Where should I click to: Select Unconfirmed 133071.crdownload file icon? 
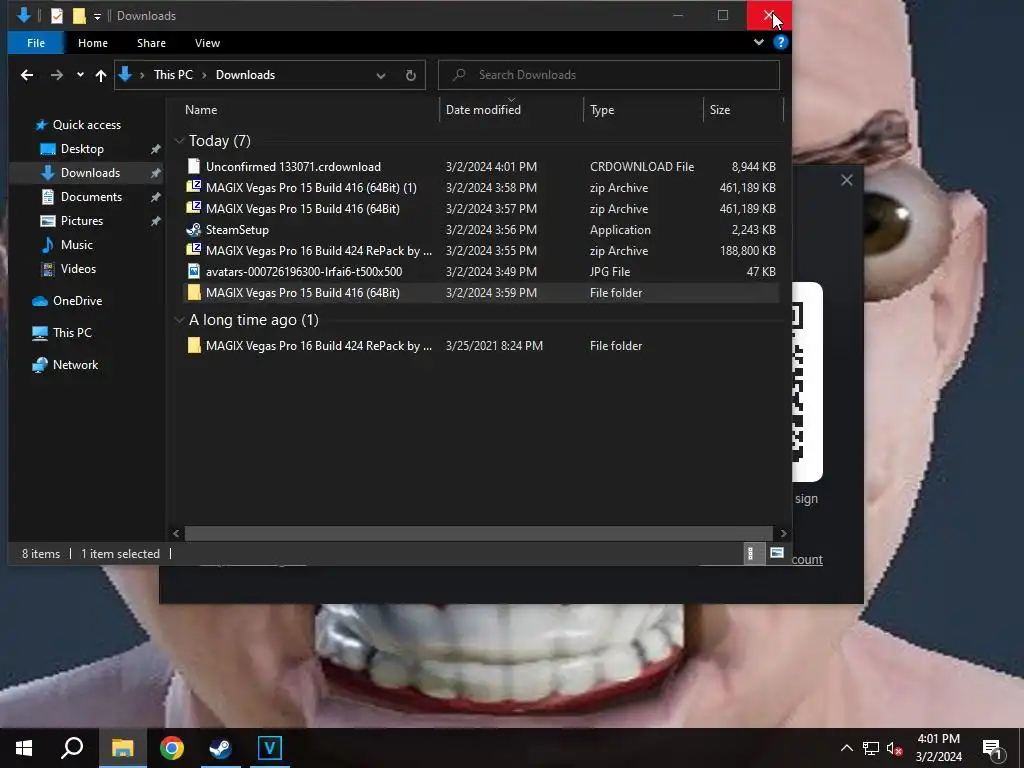(193, 167)
